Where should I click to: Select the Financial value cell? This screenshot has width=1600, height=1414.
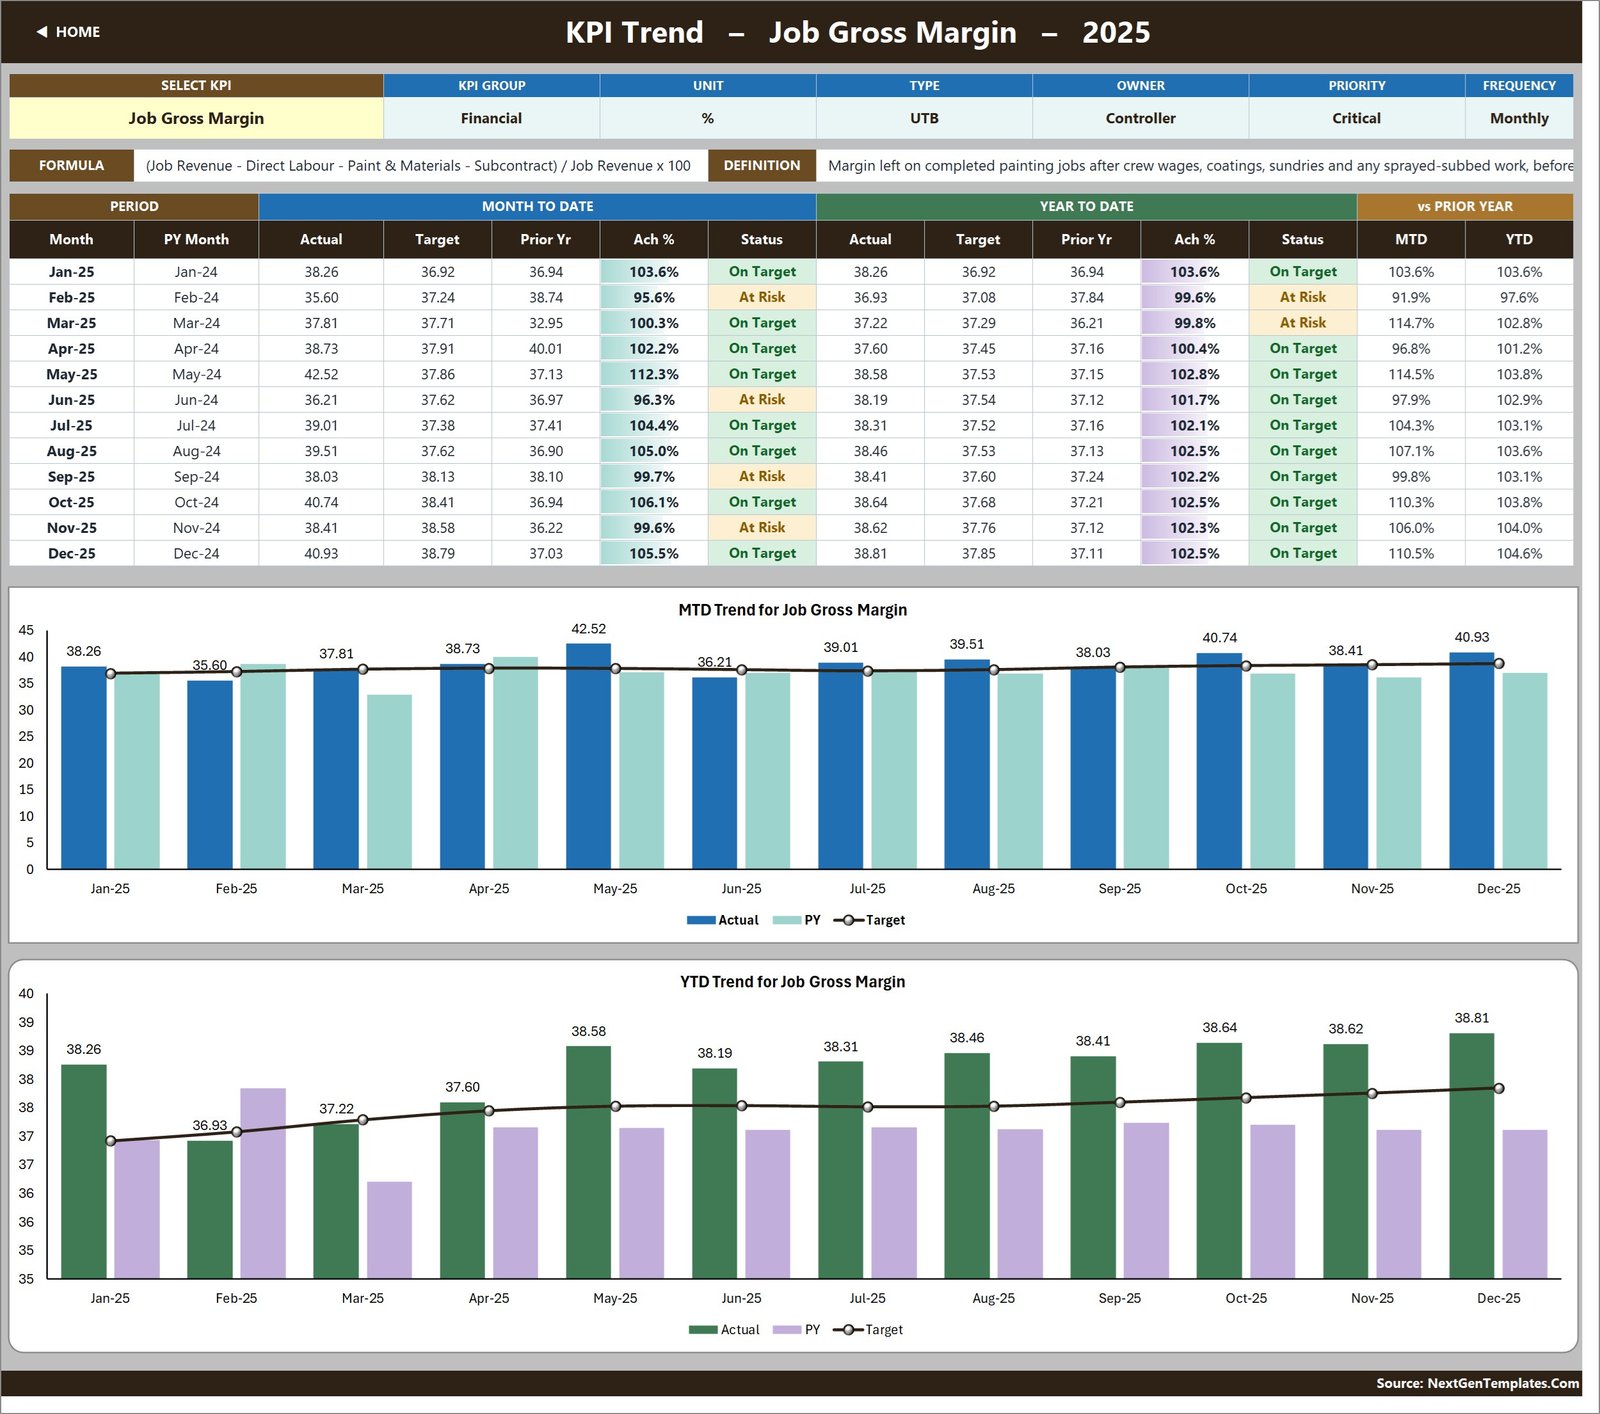click(492, 118)
